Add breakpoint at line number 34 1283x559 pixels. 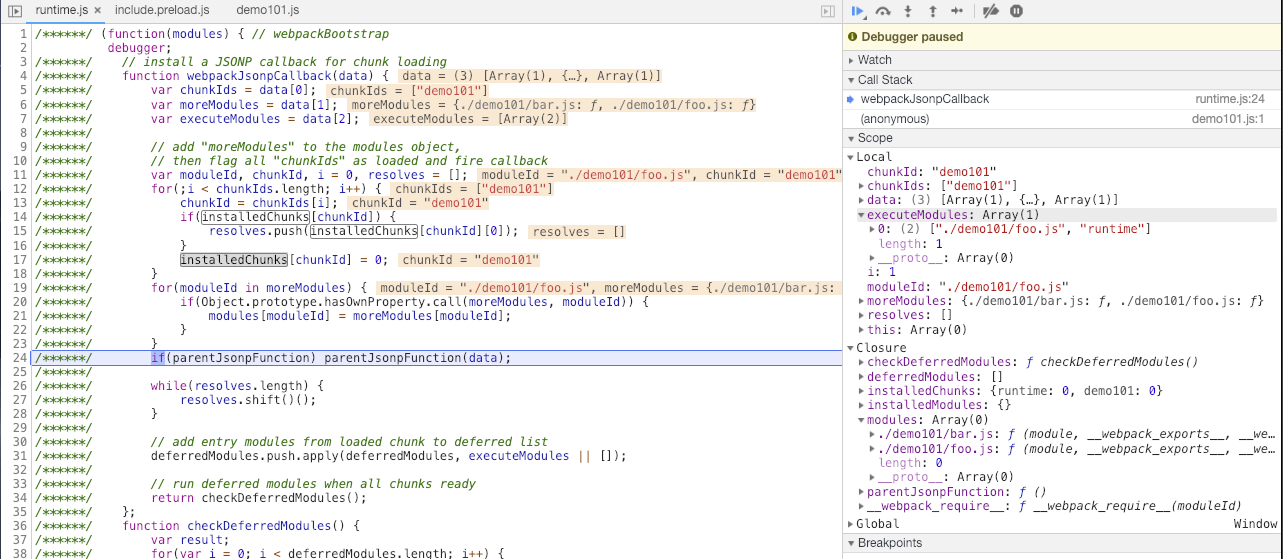[19, 498]
